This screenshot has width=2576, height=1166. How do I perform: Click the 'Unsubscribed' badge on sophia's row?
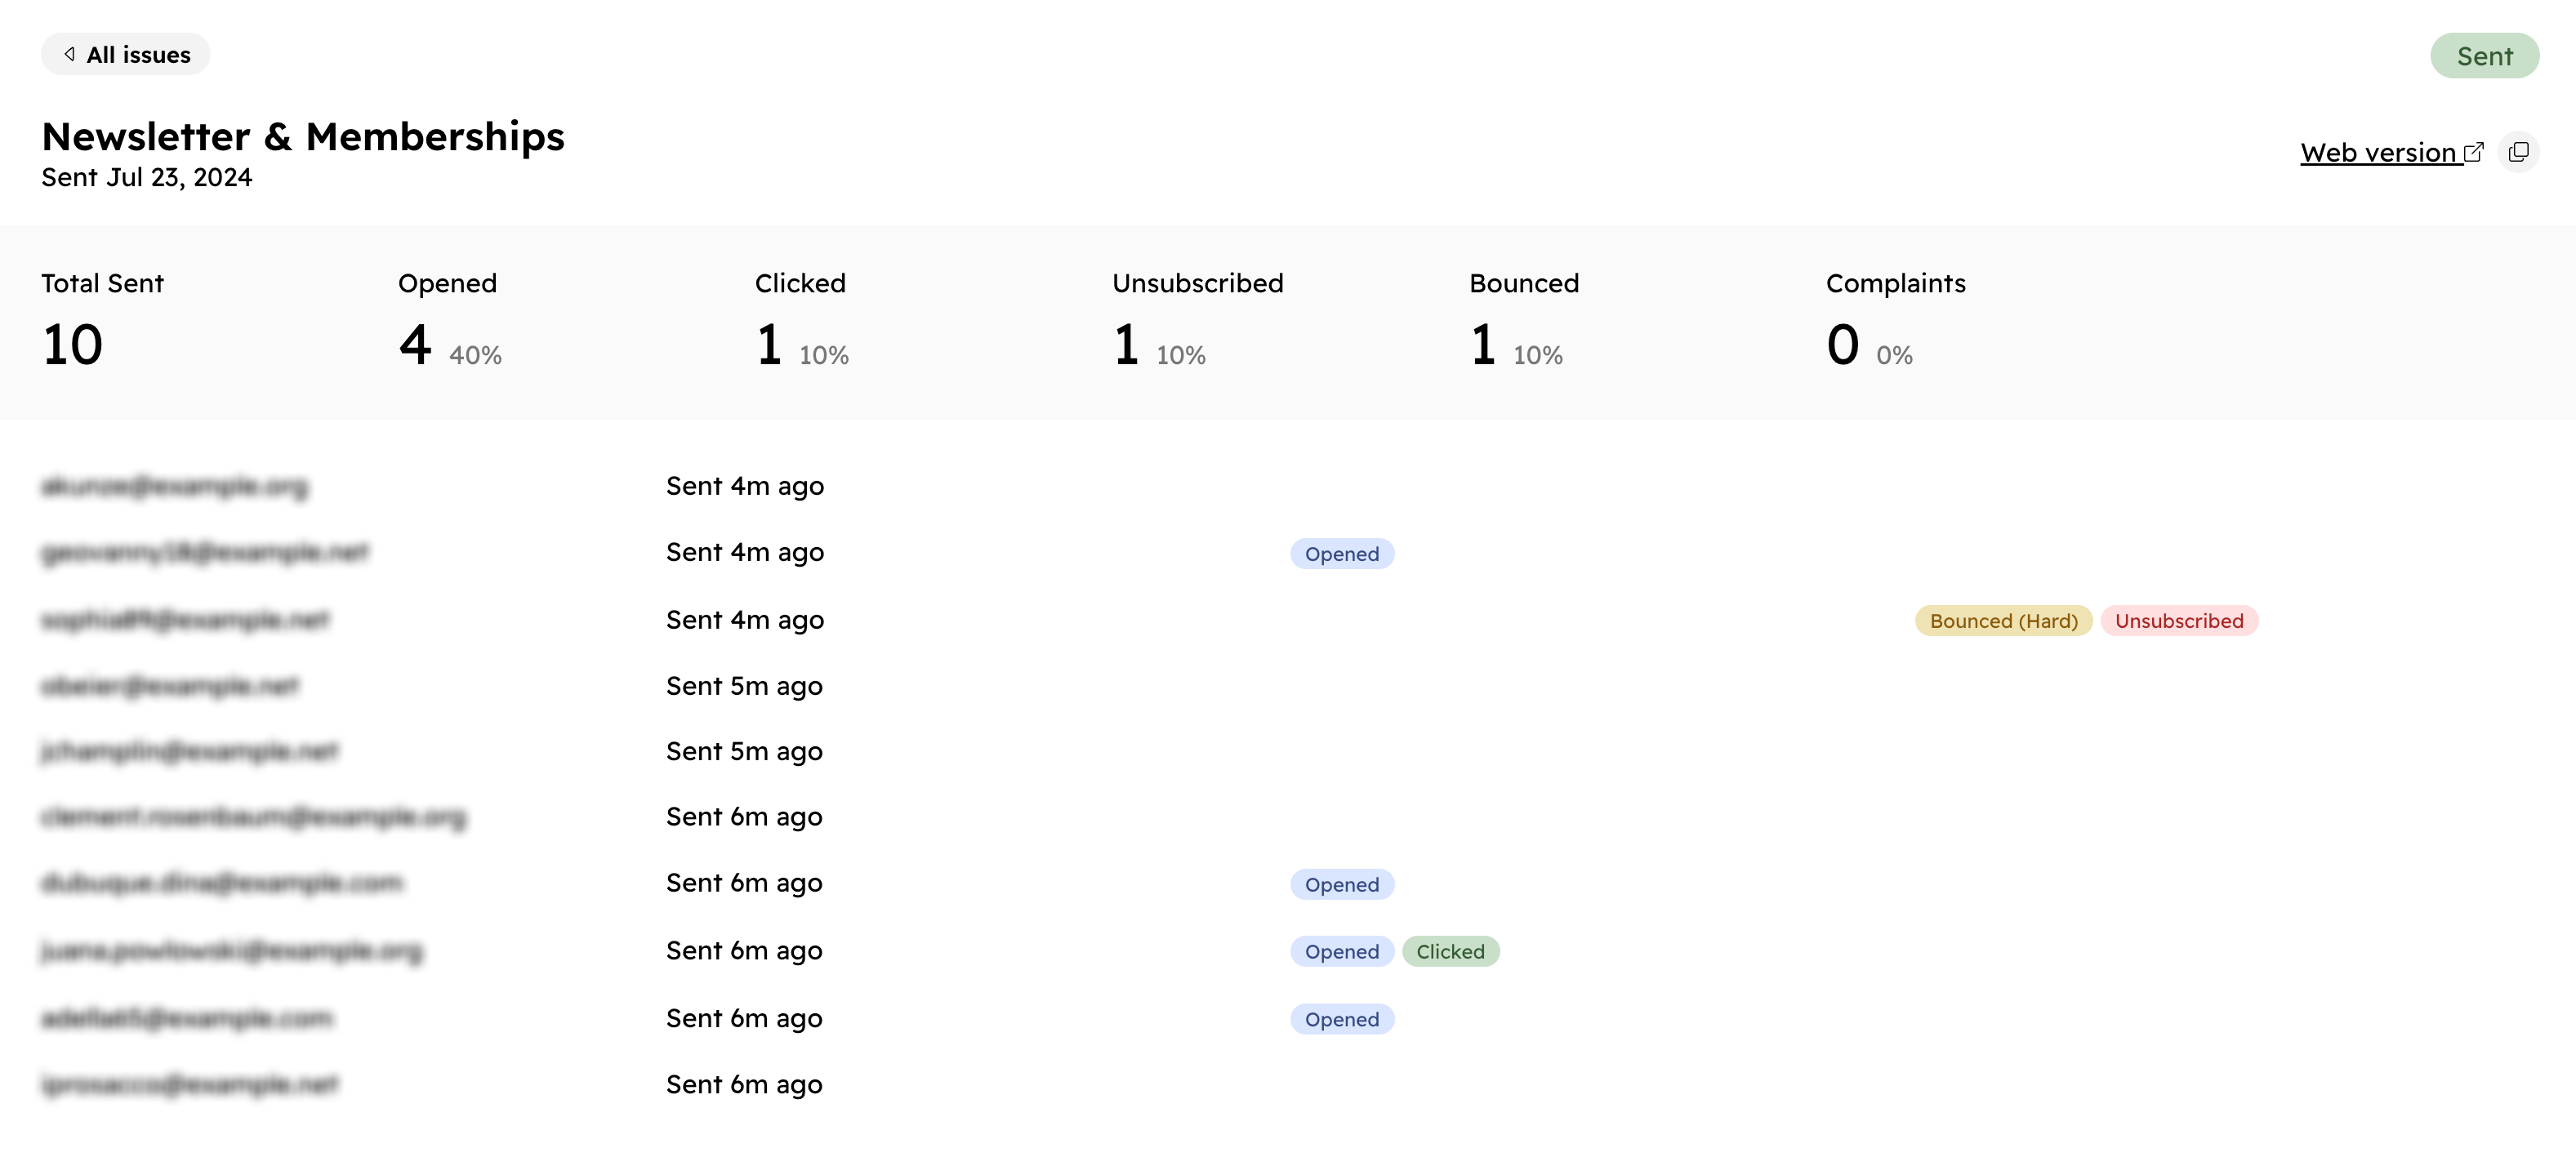coord(2178,621)
